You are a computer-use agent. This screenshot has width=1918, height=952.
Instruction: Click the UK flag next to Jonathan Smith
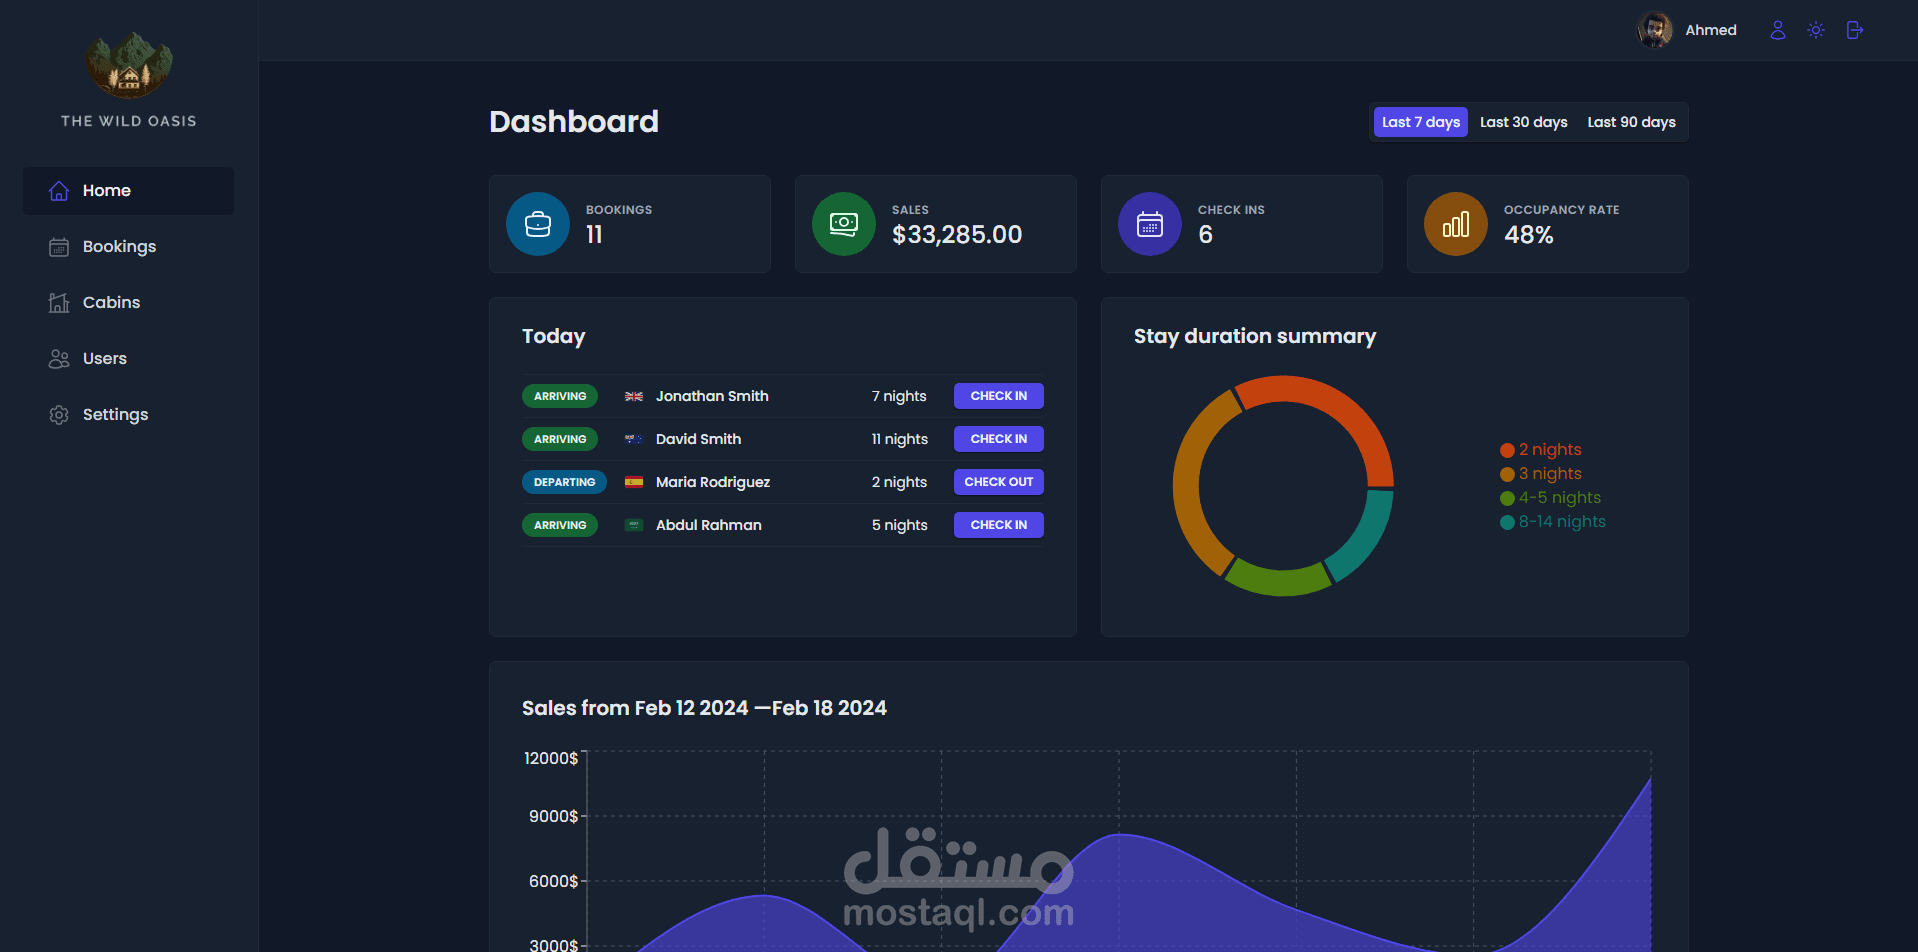click(x=634, y=397)
